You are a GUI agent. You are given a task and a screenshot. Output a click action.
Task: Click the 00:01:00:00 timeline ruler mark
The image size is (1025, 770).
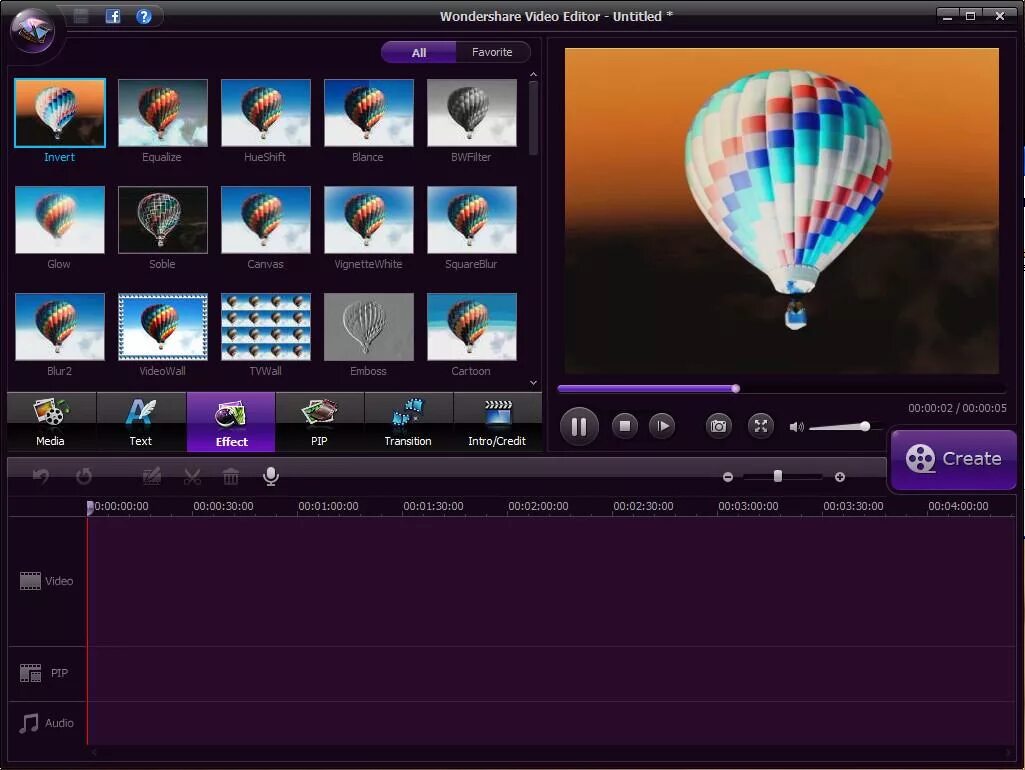coord(328,507)
